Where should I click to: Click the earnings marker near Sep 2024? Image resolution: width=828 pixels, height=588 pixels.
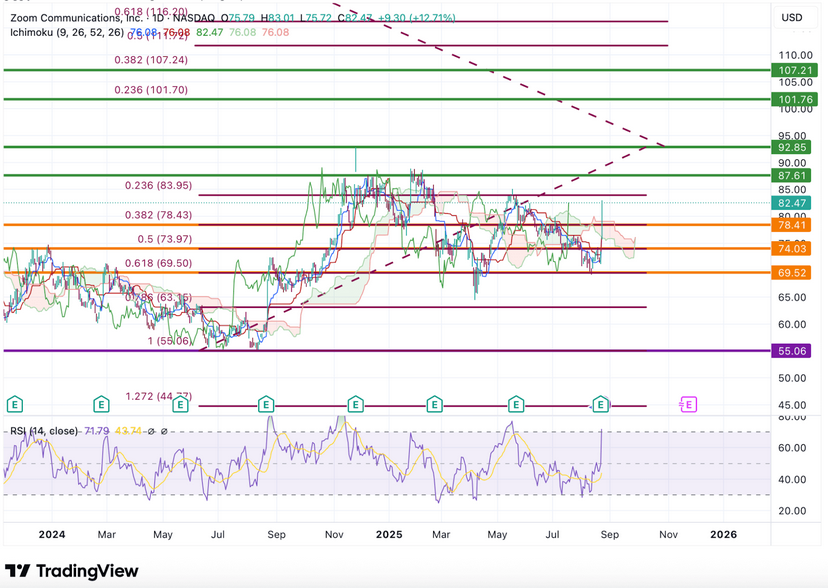(x=266, y=404)
